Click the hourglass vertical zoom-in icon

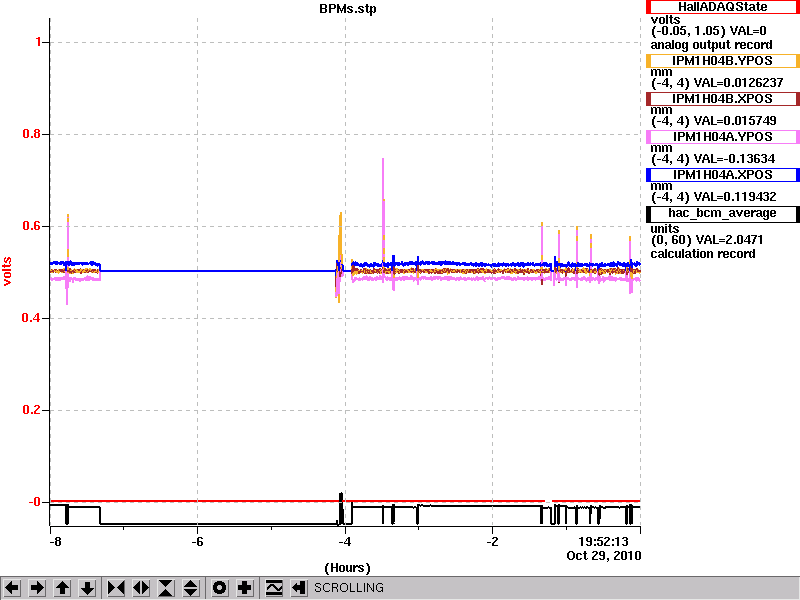click(x=166, y=588)
